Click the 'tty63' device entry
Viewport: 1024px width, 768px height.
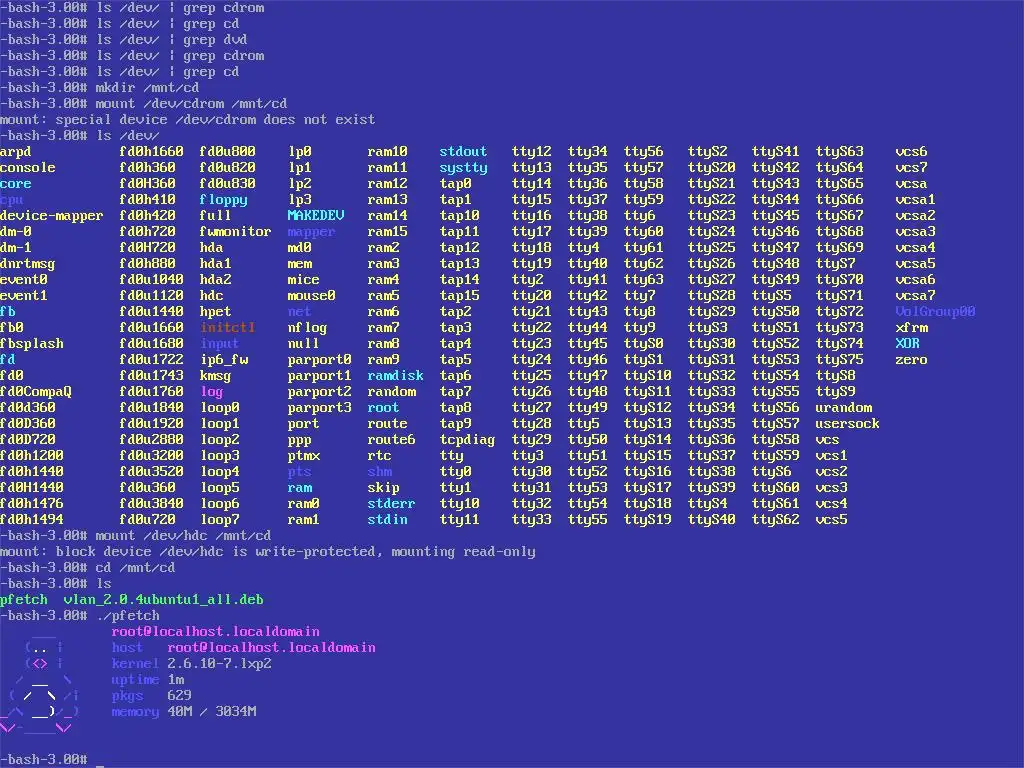pyautogui.click(x=643, y=280)
